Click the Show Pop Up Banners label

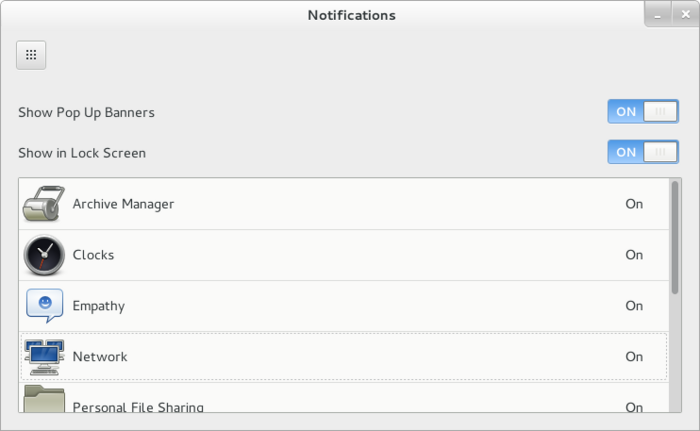86,112
